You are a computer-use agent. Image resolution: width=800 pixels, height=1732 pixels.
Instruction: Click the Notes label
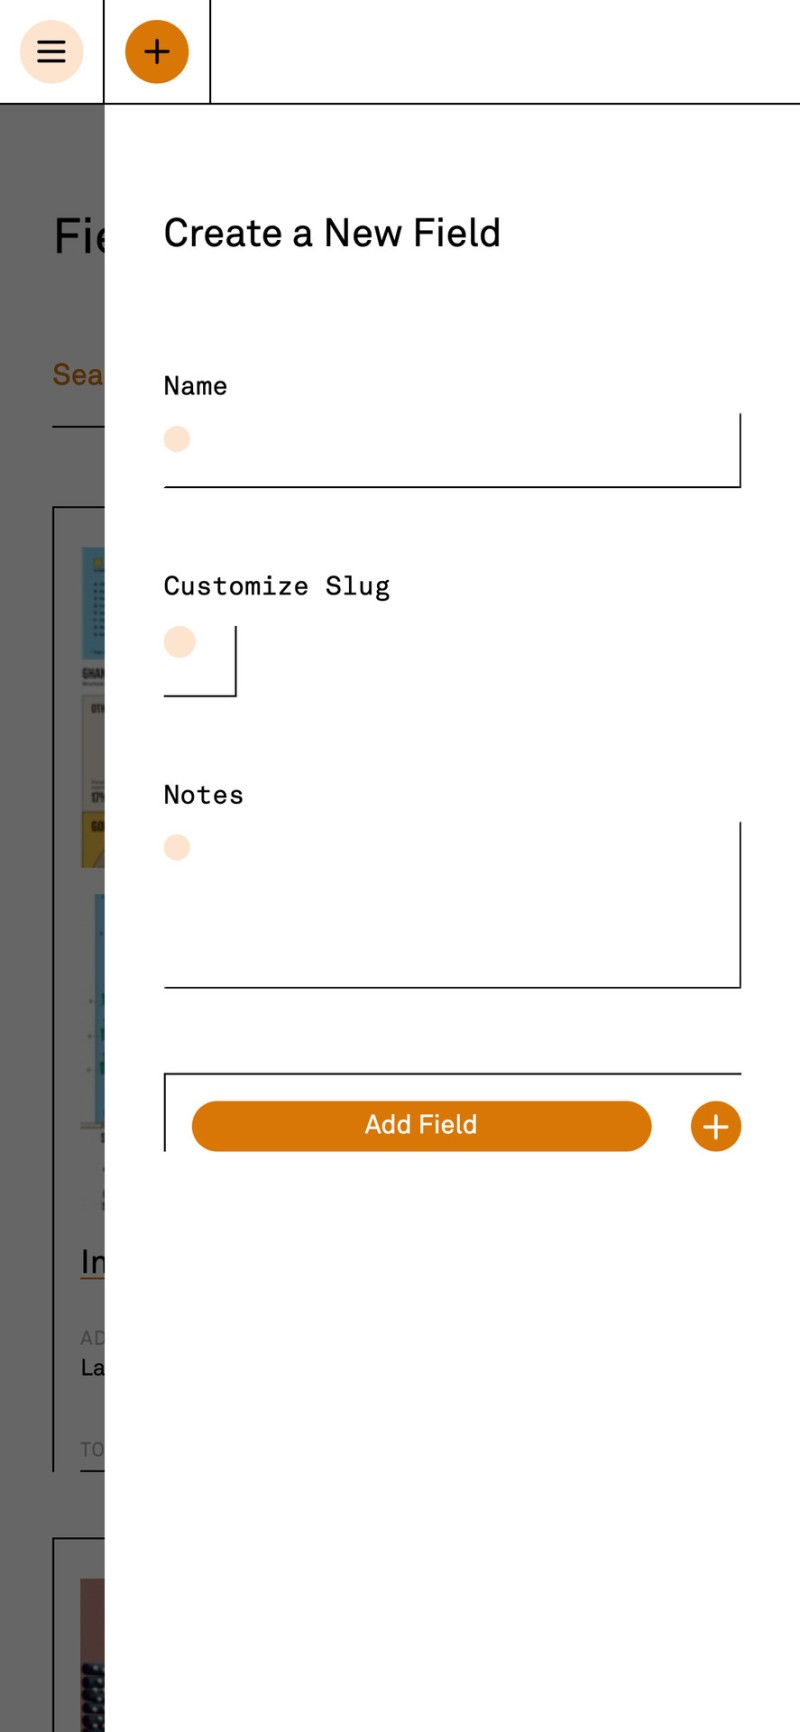[203, 795]
